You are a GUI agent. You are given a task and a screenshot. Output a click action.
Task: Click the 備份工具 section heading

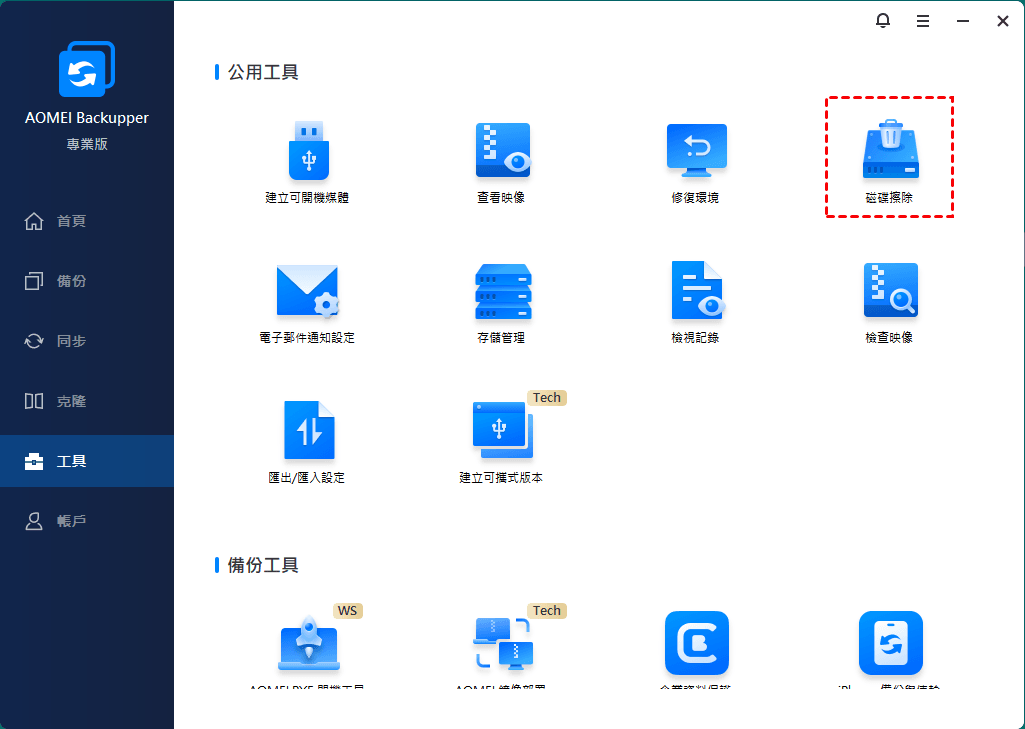point(263,565)
